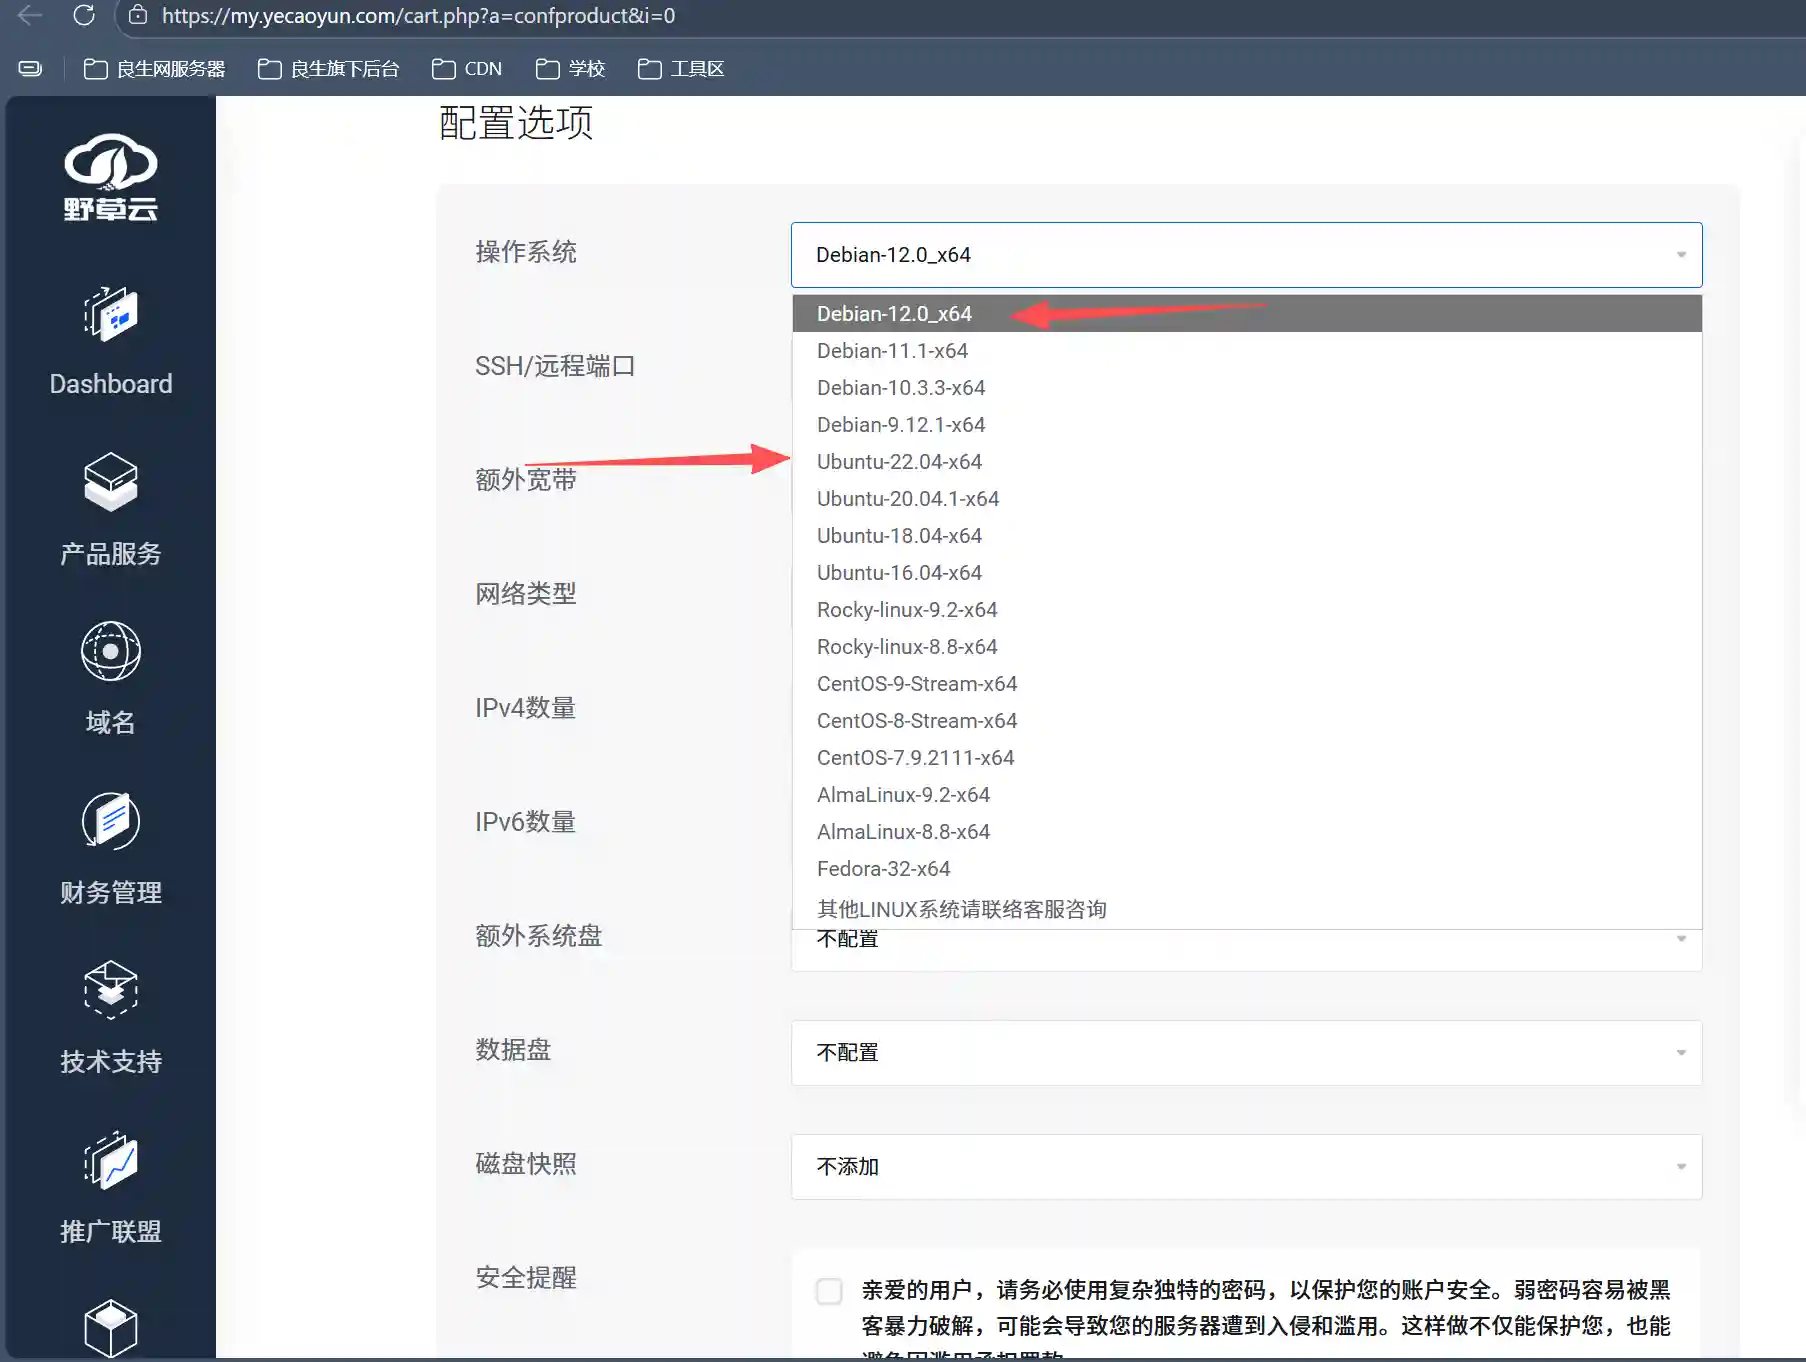Open 推广联盟 chart icon
1806x1362 pixels.
[x=111, y=1160]
